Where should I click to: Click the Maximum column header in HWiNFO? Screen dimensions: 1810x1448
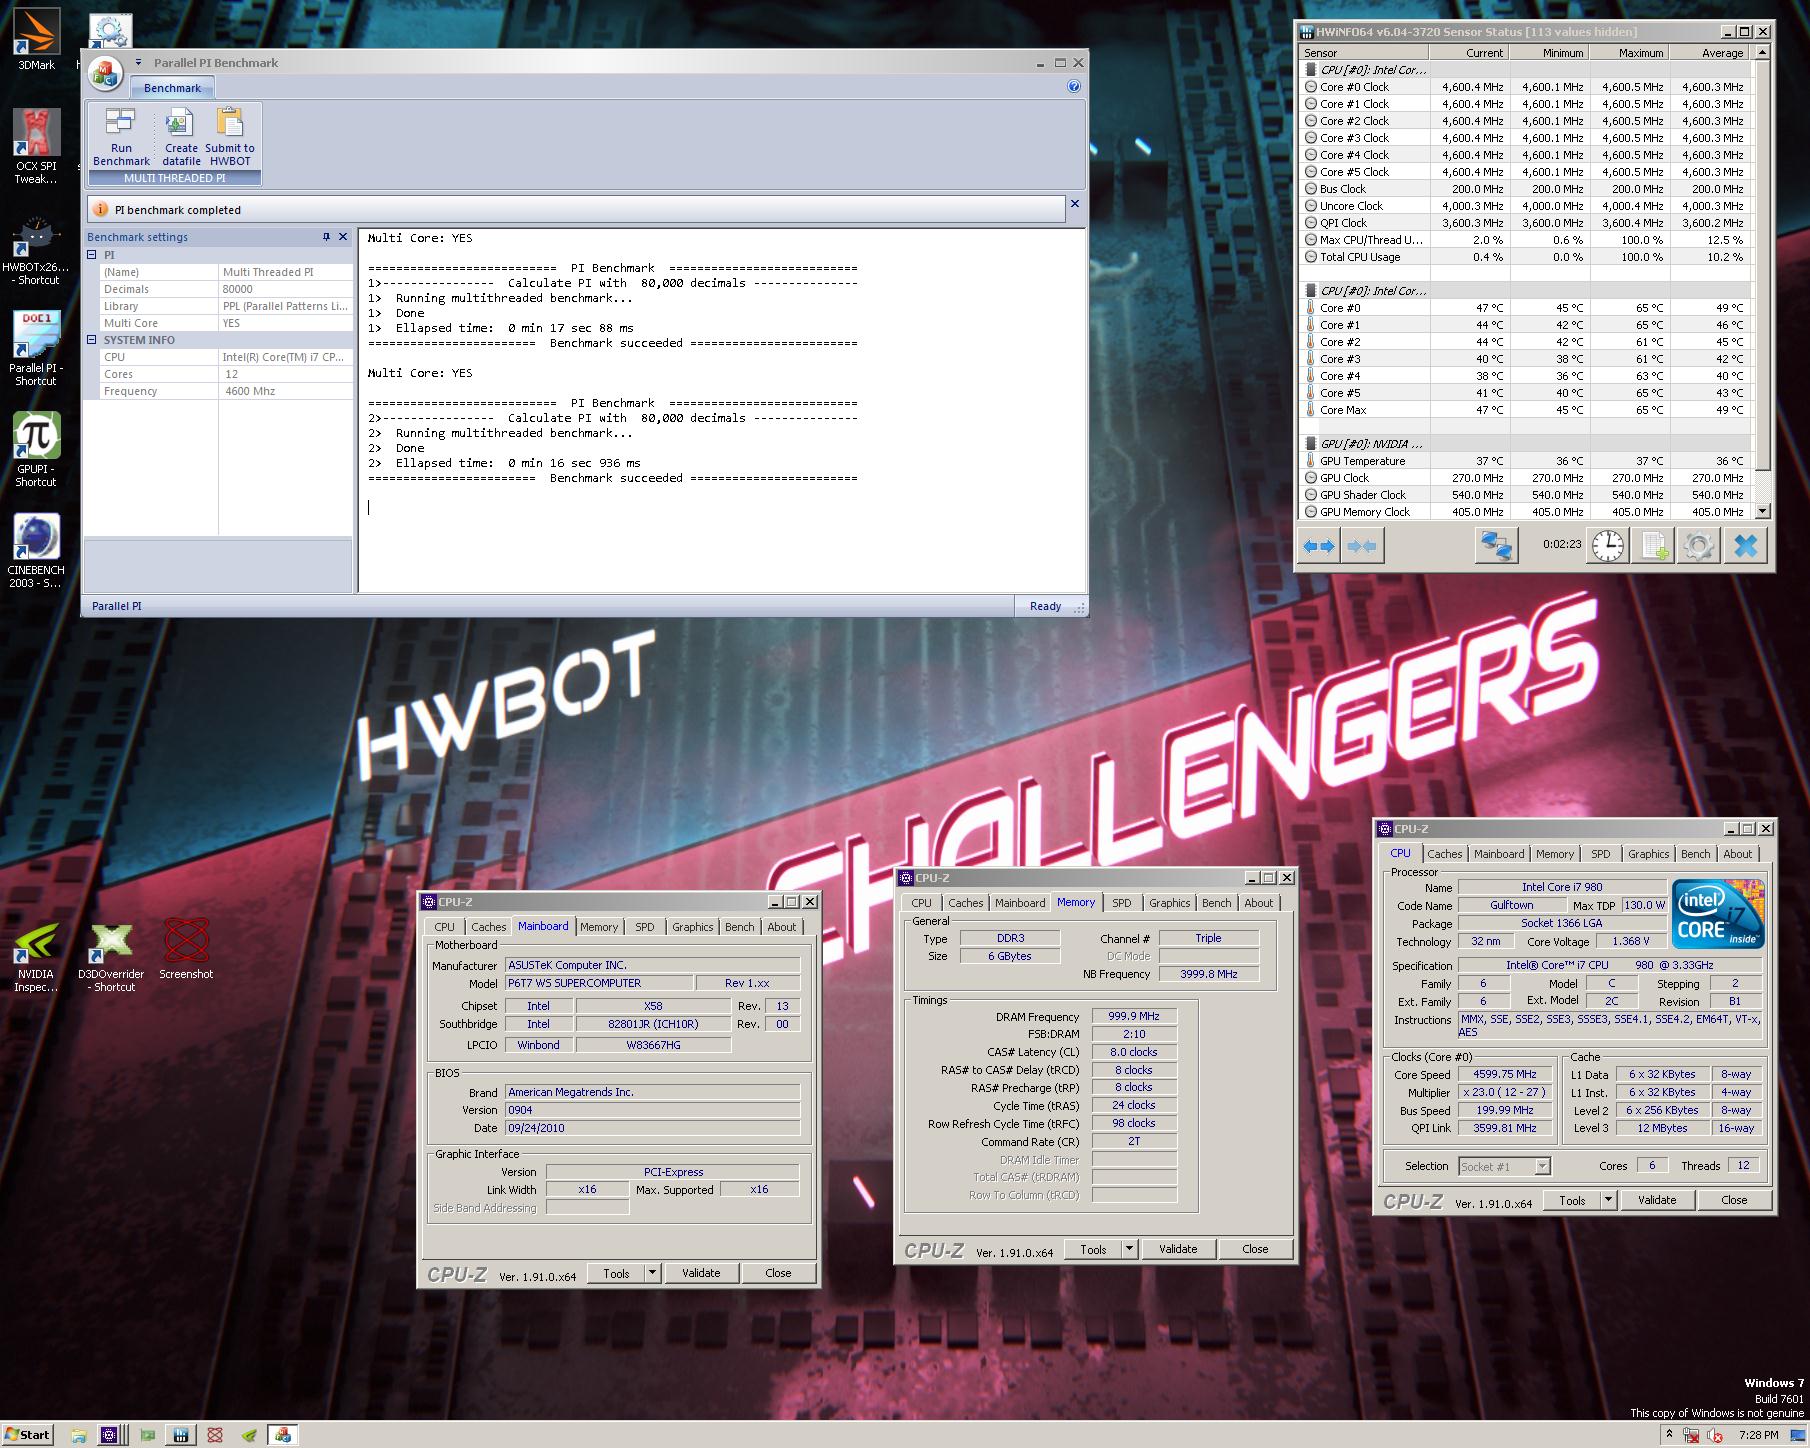point(1629,53)
